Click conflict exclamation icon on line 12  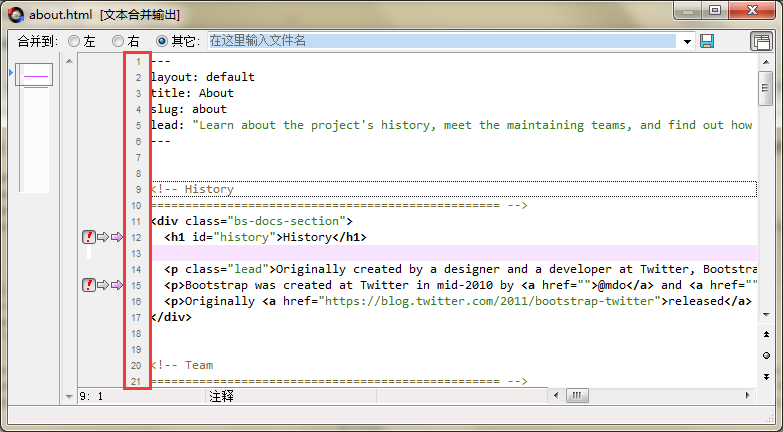pyautogui.click(x=89, y=237)
